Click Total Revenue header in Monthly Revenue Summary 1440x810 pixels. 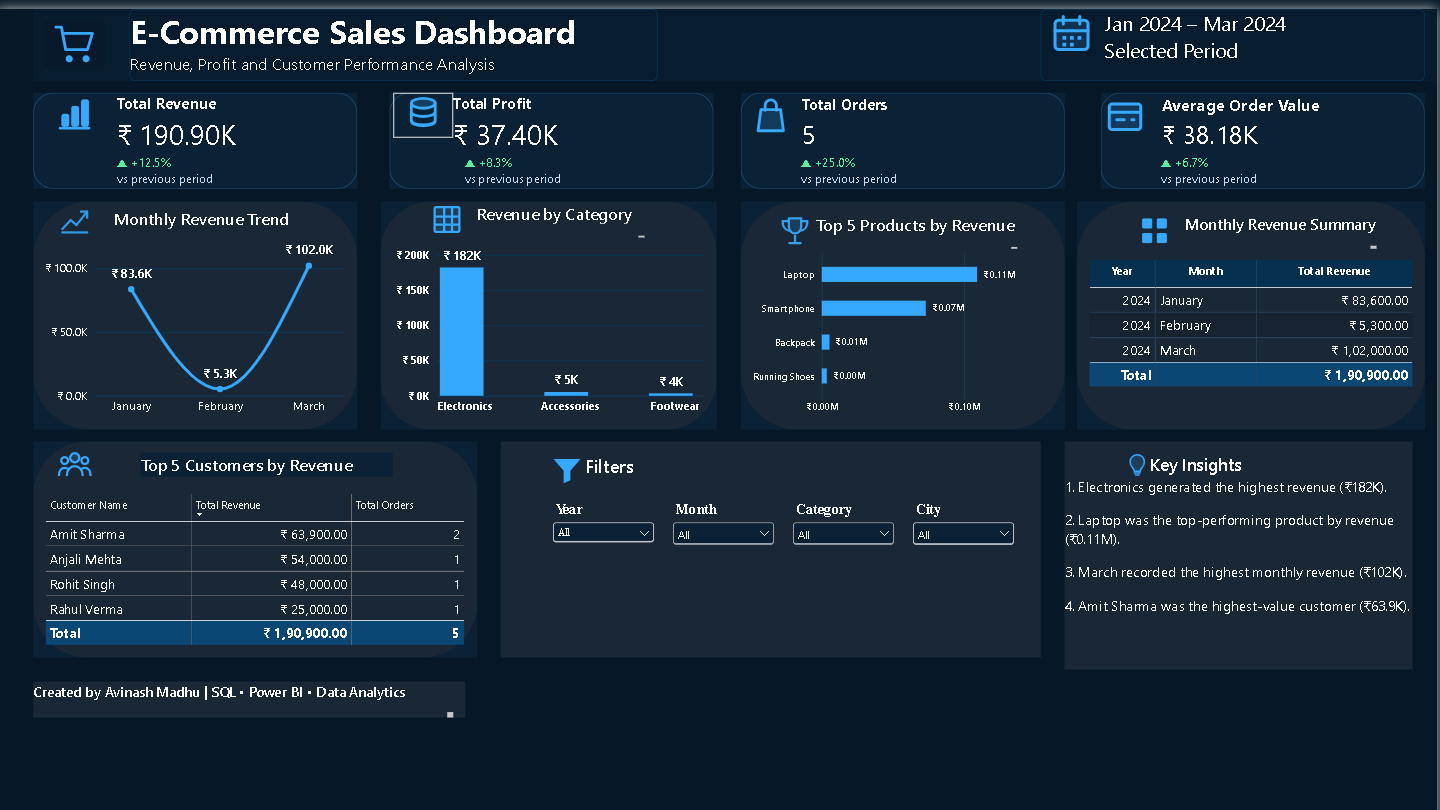pos(1334,271)
